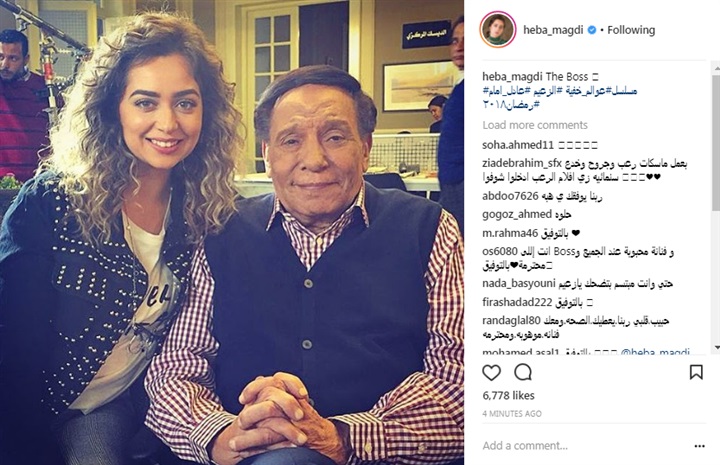Open the @heba_magdi mention in the last comment
The image size is (720, 465).
coord(655,353)
